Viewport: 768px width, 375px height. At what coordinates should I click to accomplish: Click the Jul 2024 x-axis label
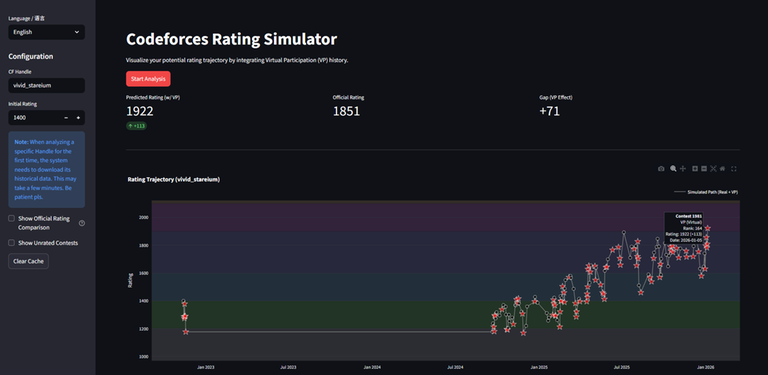[x=456, y=366]
